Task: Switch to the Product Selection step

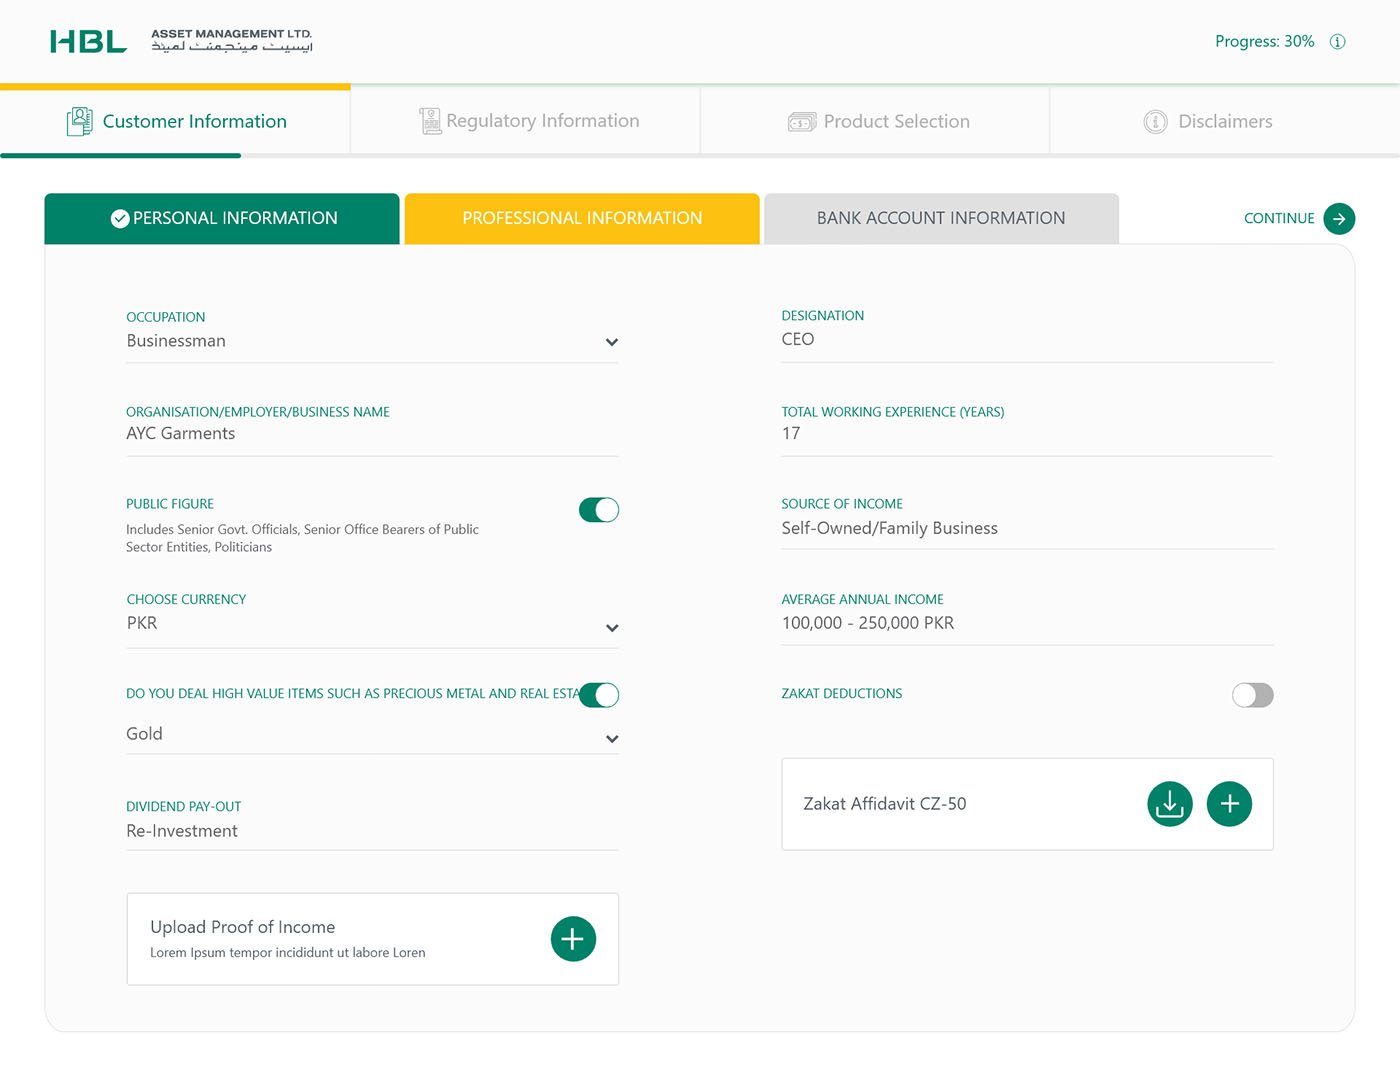Action: (875, 121)
